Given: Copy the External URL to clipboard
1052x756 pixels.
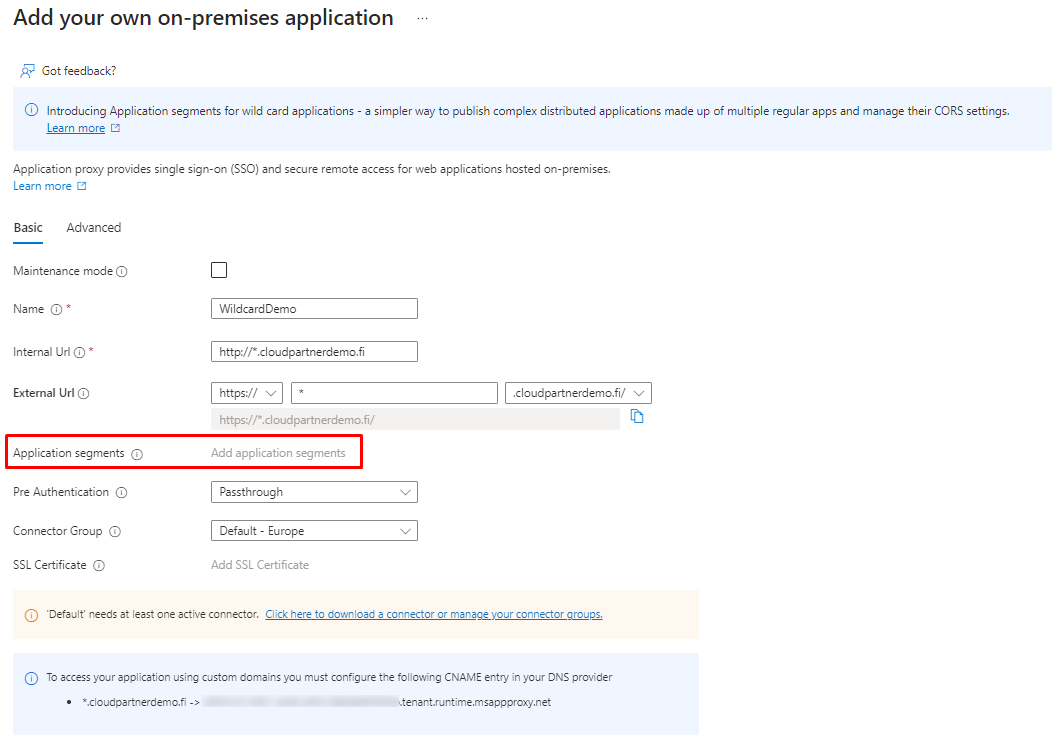Looking at the screenshot, I should (x=637, y=417).
